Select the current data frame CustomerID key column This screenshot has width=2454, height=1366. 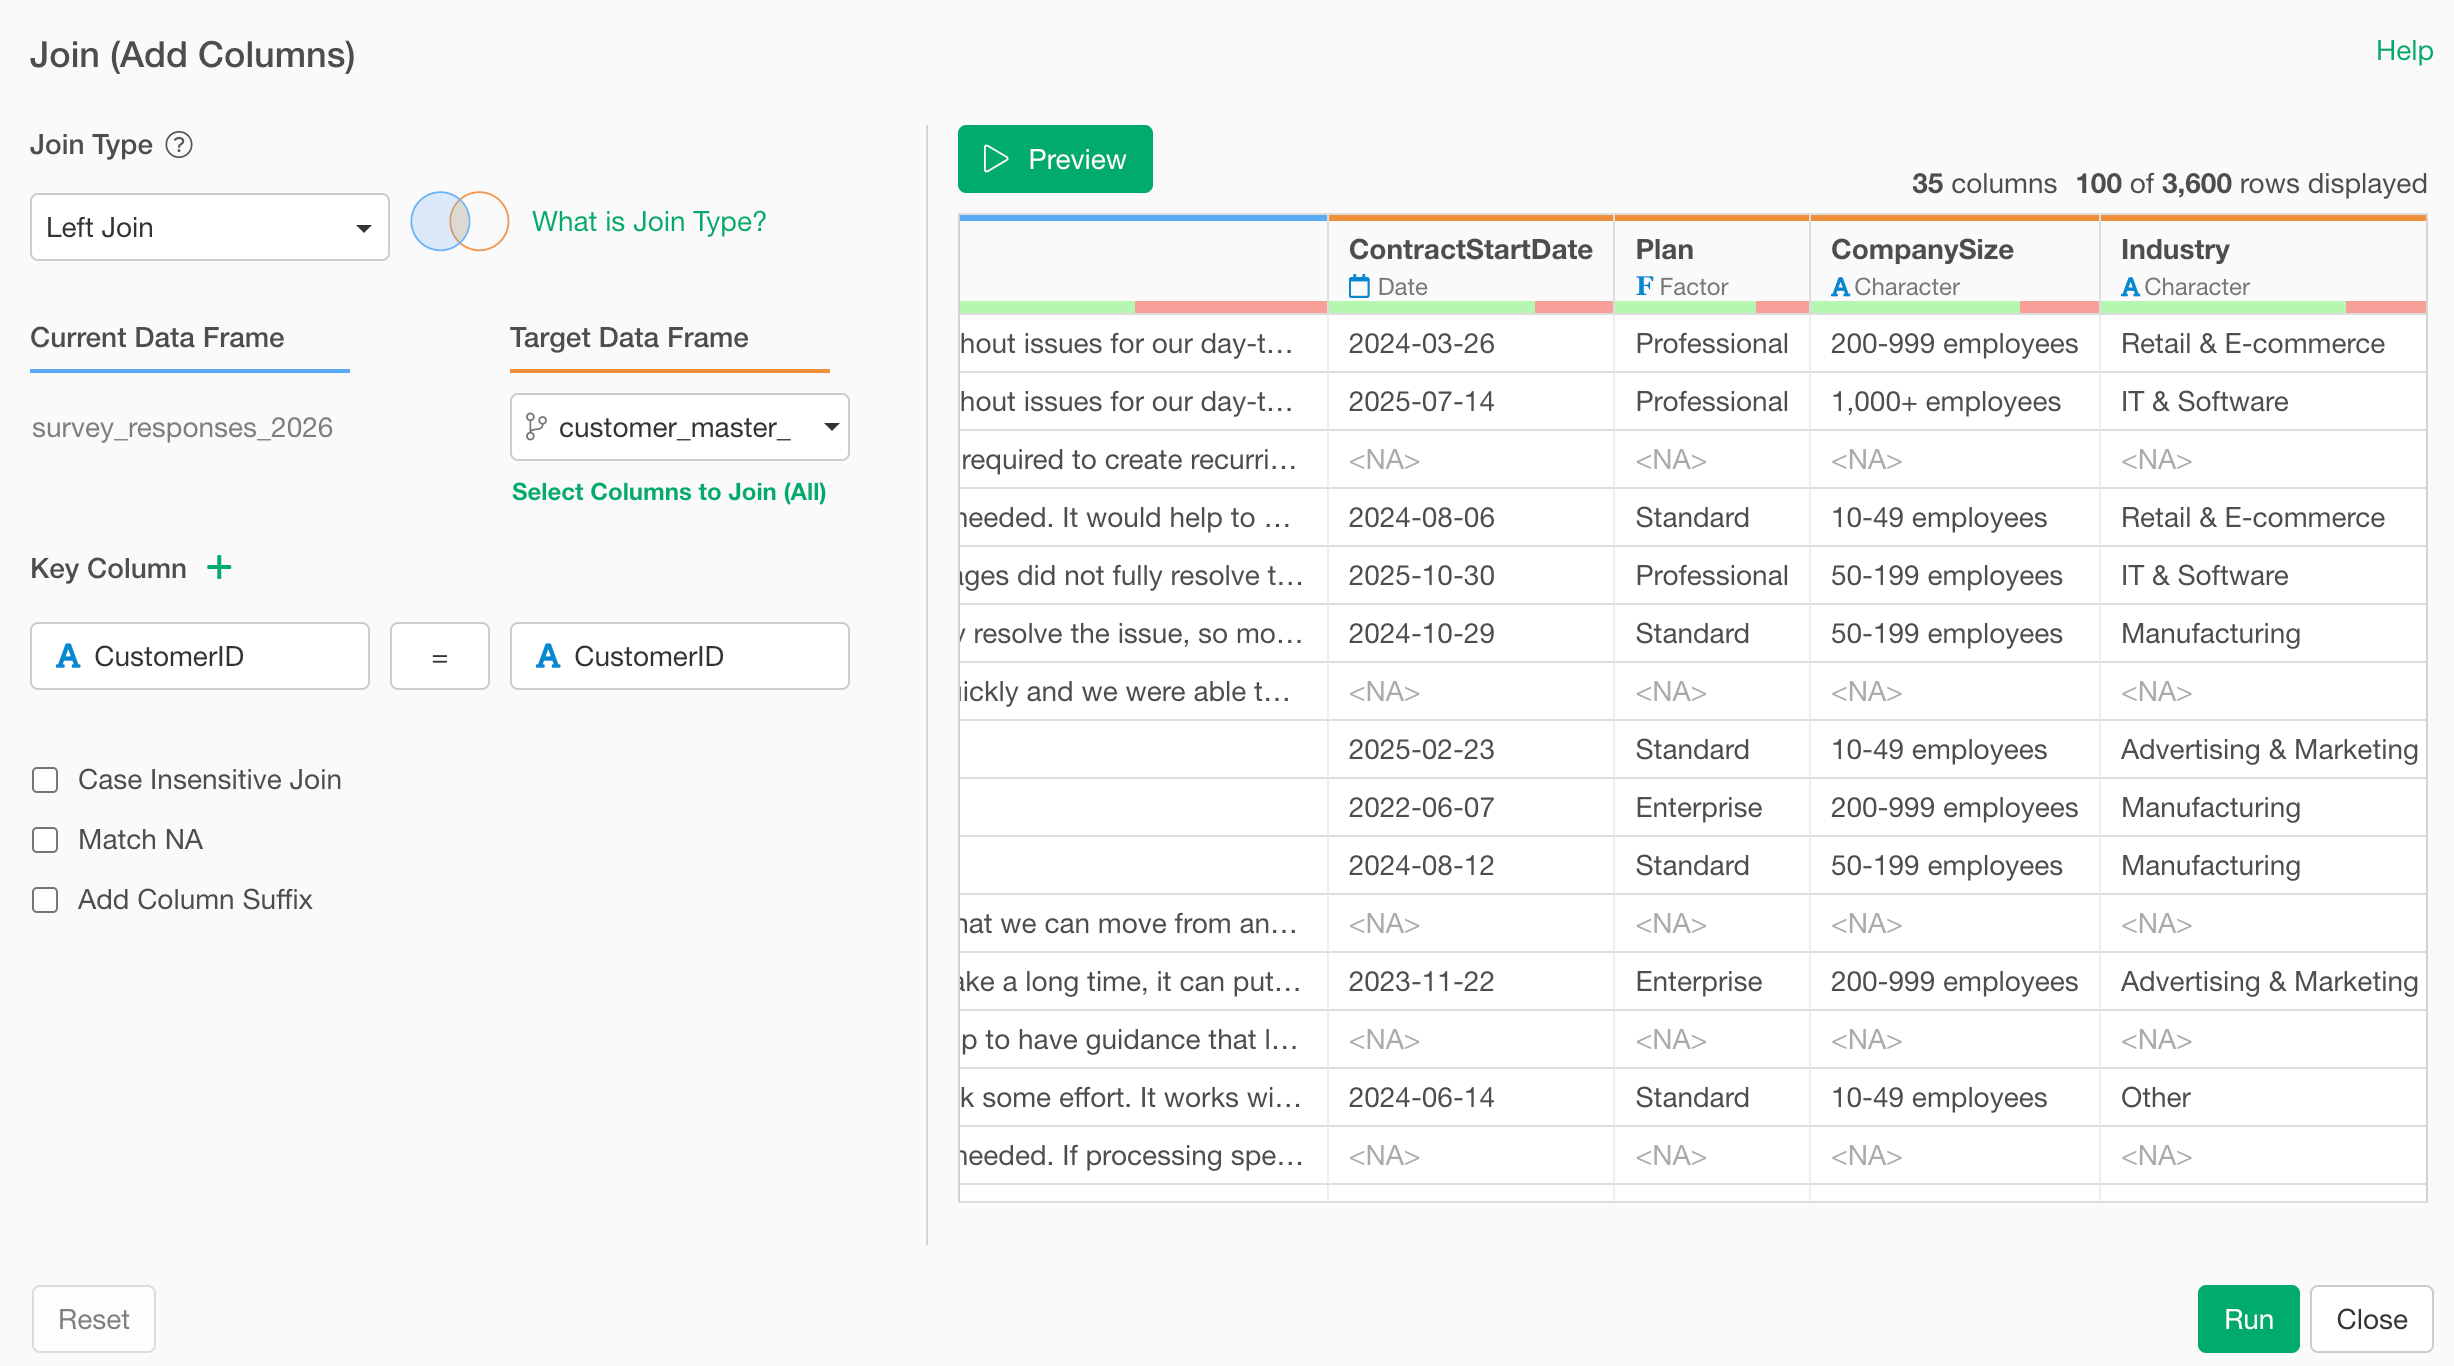(200, 656)
